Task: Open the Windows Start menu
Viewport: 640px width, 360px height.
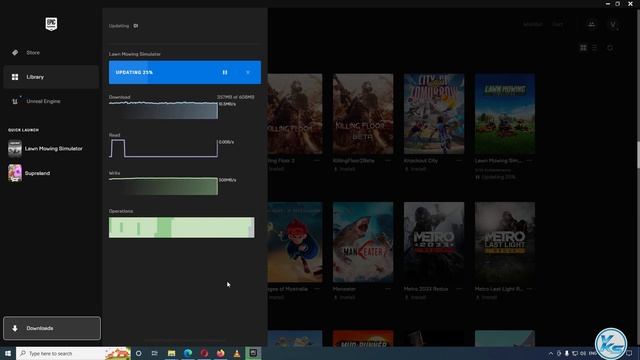Action: pos(8,353)
